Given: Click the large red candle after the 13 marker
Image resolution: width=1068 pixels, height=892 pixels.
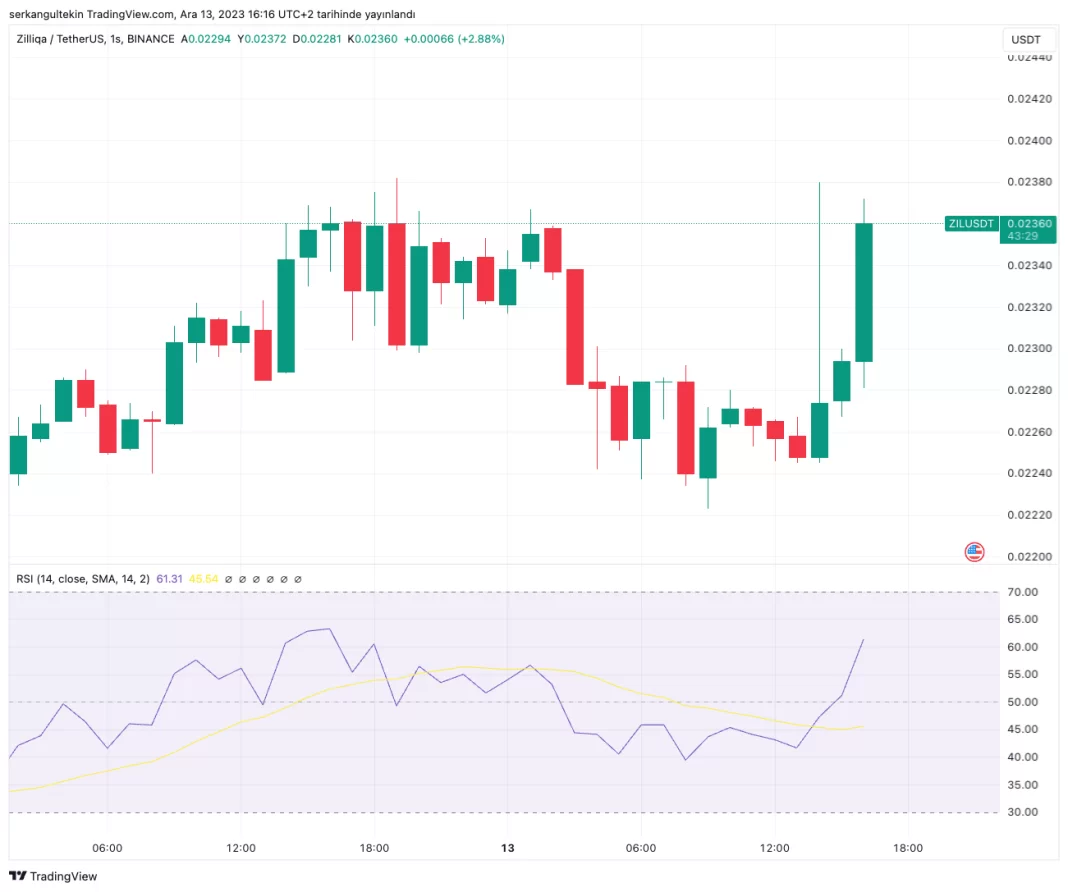Looking at the screenshot, I should tap(575, 327).
